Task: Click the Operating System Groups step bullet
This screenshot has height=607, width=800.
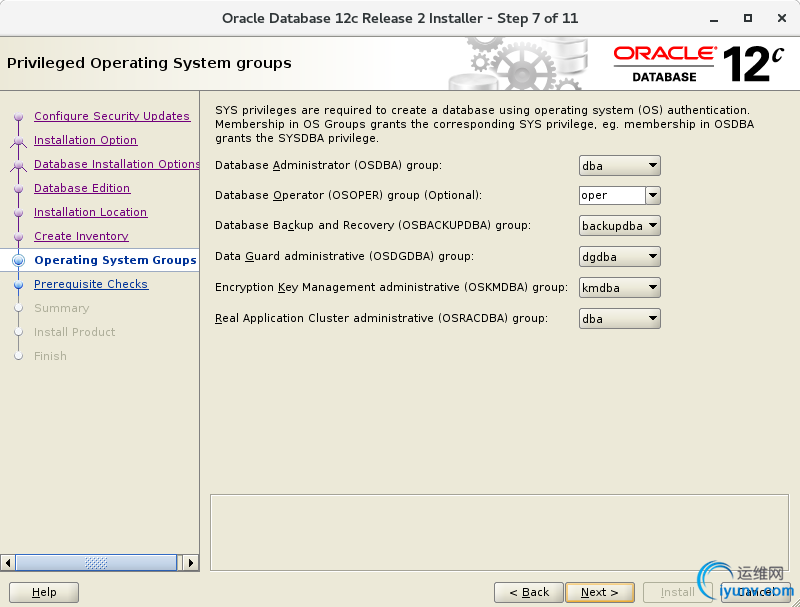Action: (x=18, y=260)
